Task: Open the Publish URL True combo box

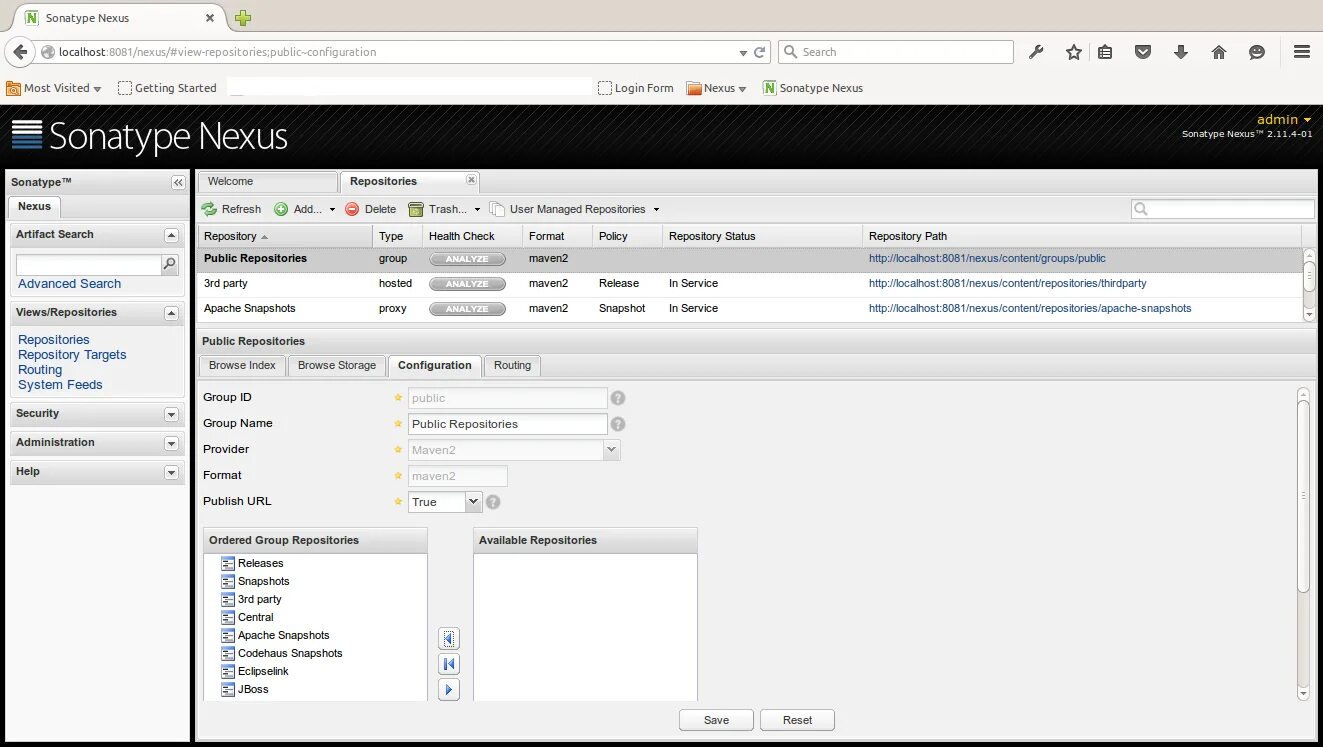Action: tap(474, 502)
